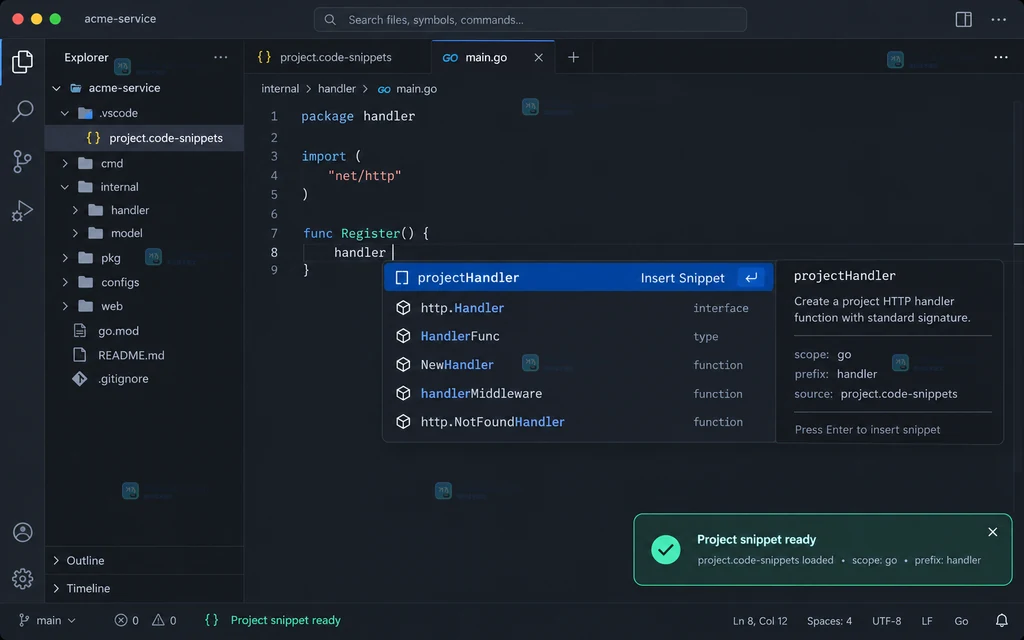Collapse the .vscode folder
1024x640 pixels.
click(x=65, y=113)
